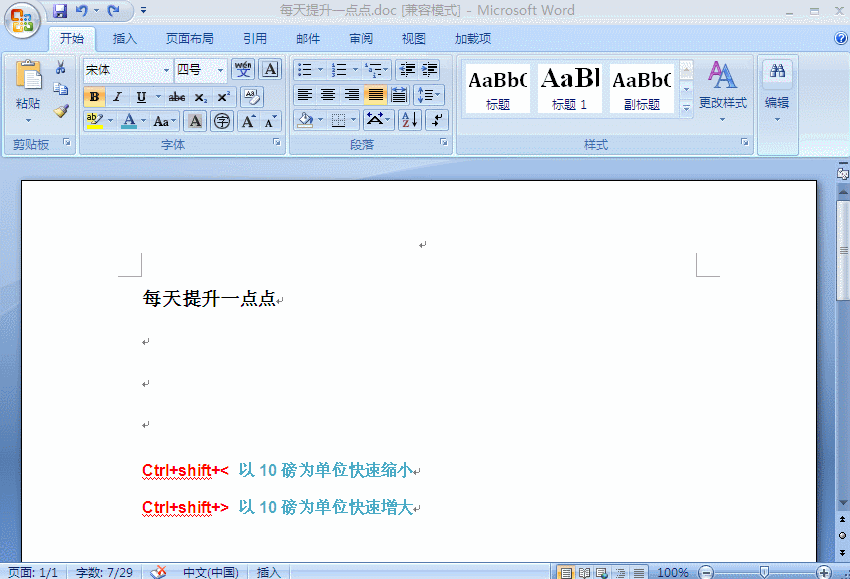
Task: Switch to the 视图 ribbon tab
Action: tap(413, 38)
